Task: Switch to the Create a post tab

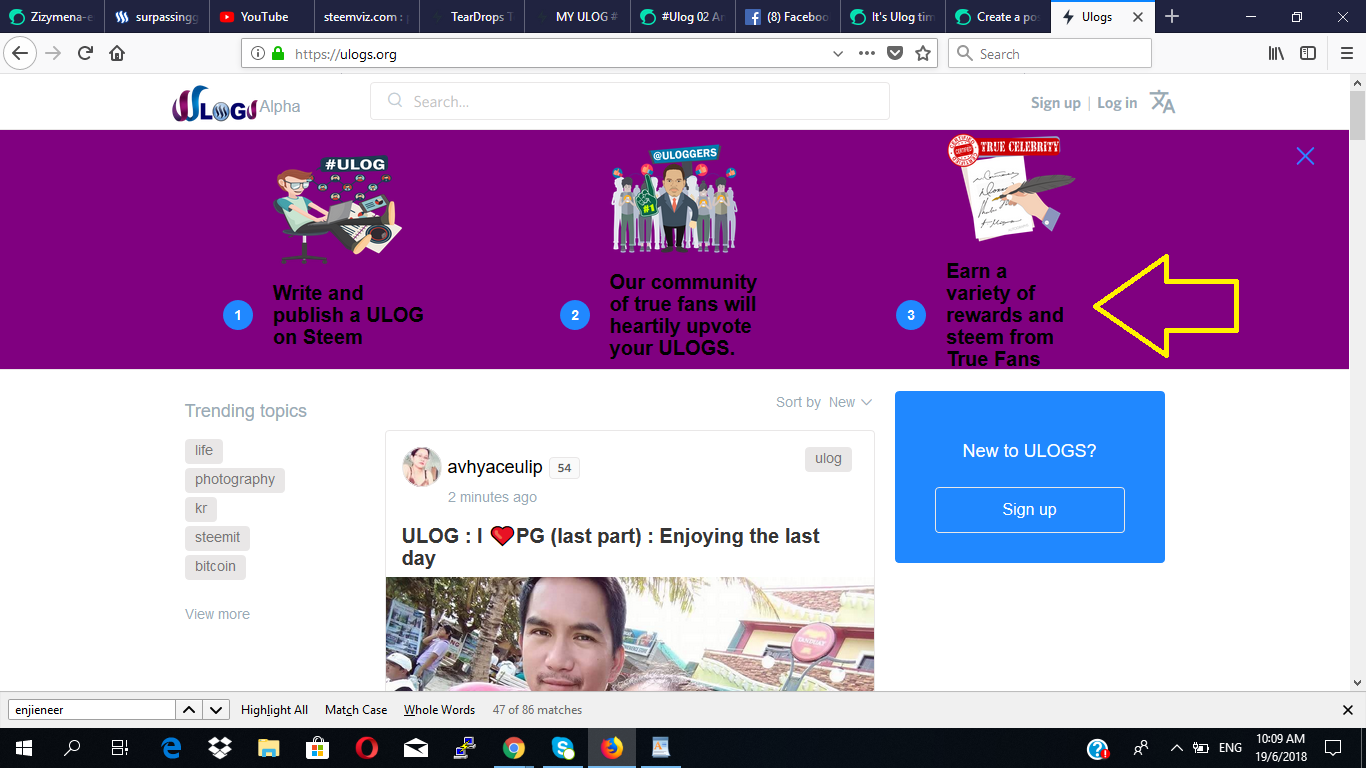Action: point(997,17)
